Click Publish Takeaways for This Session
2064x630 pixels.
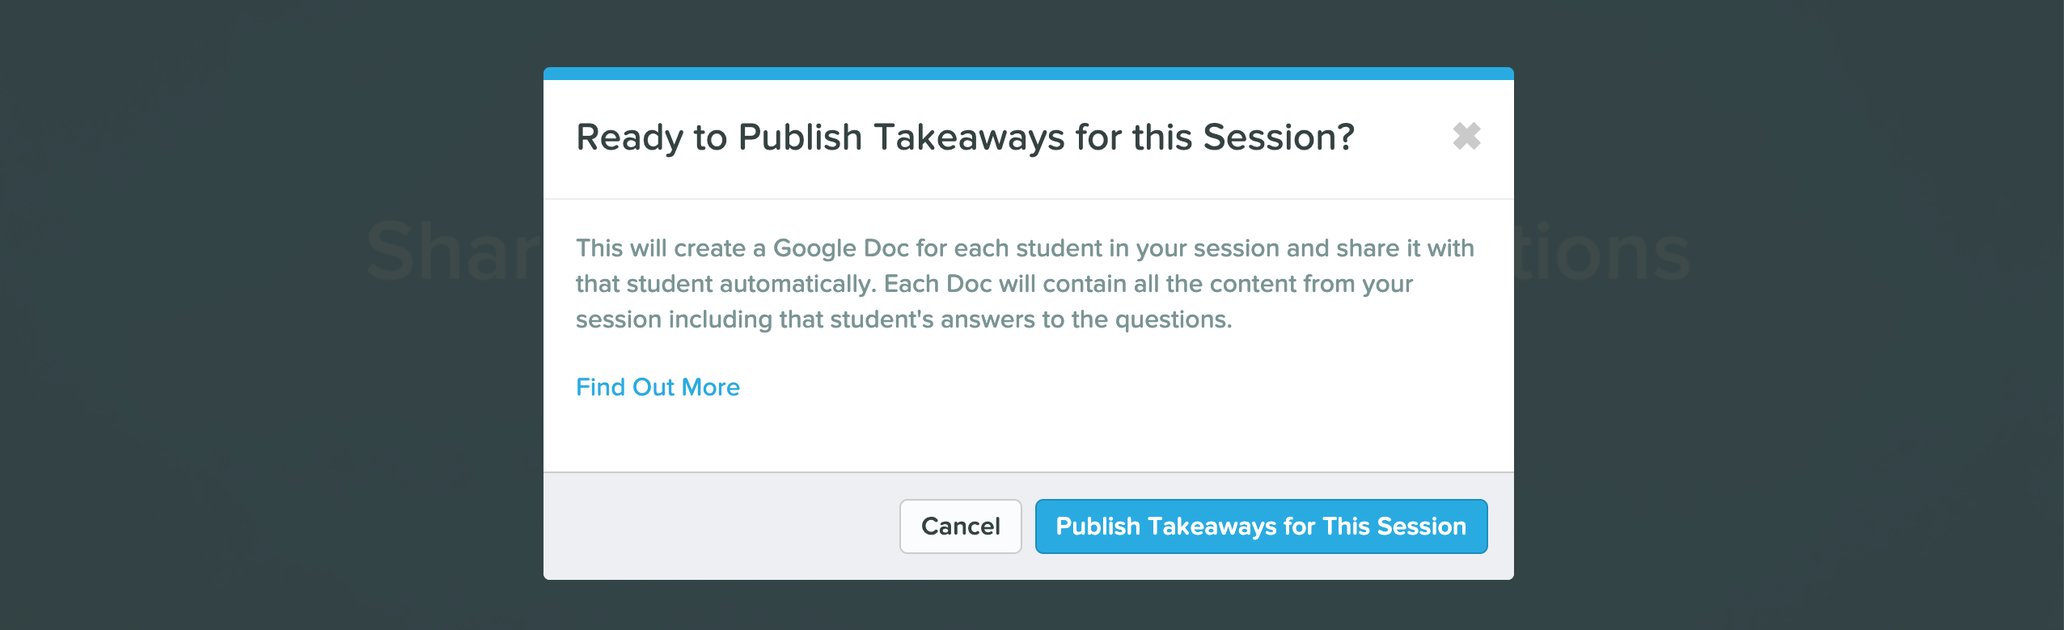tap(1260, 526)
